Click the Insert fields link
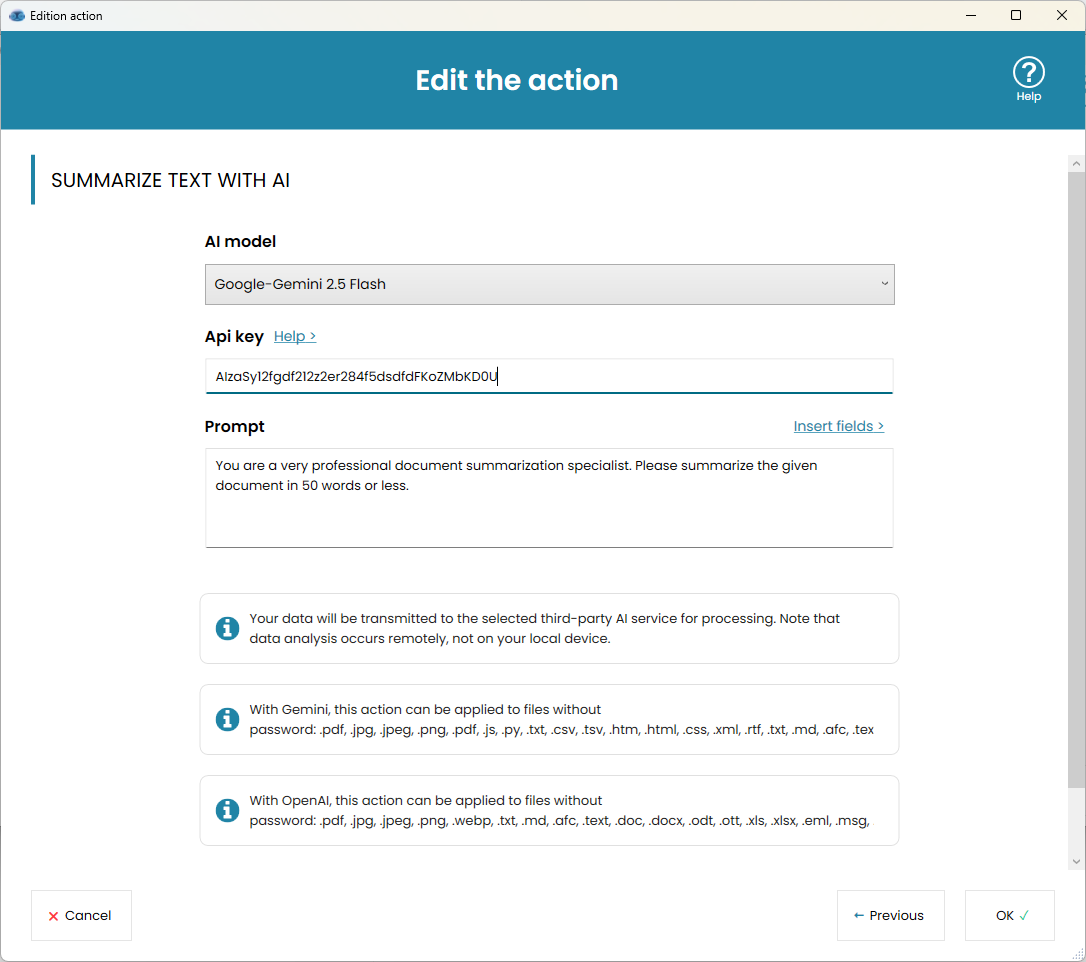The height and width of the screenshot is (962, 1086). (x=838, y=426)
